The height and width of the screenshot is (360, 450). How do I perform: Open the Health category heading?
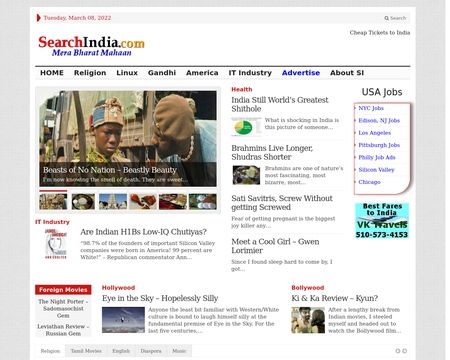pyautogui.click(x=242, y=89)
